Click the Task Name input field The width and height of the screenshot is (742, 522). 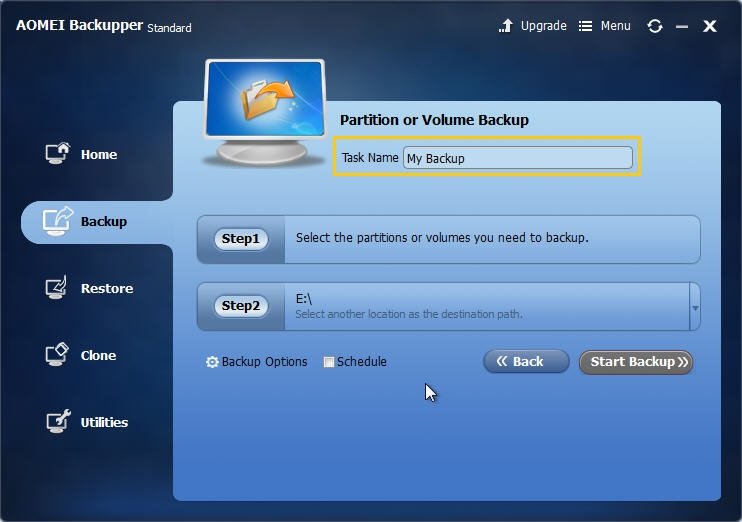[518, 158]
